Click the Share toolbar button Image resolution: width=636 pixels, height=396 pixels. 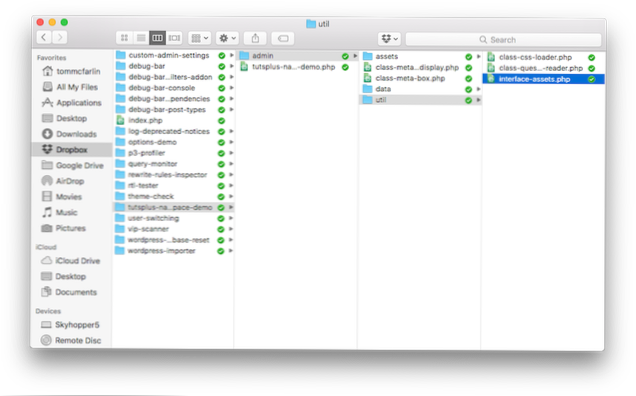255,38
